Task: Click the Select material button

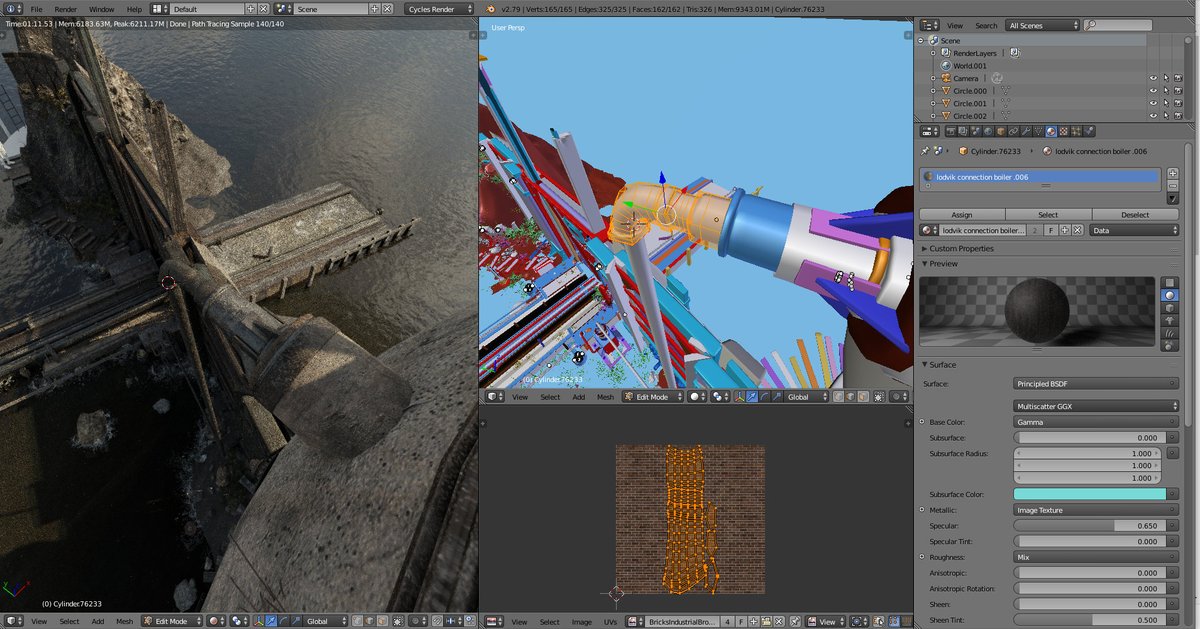Action: pos(1048,215)
